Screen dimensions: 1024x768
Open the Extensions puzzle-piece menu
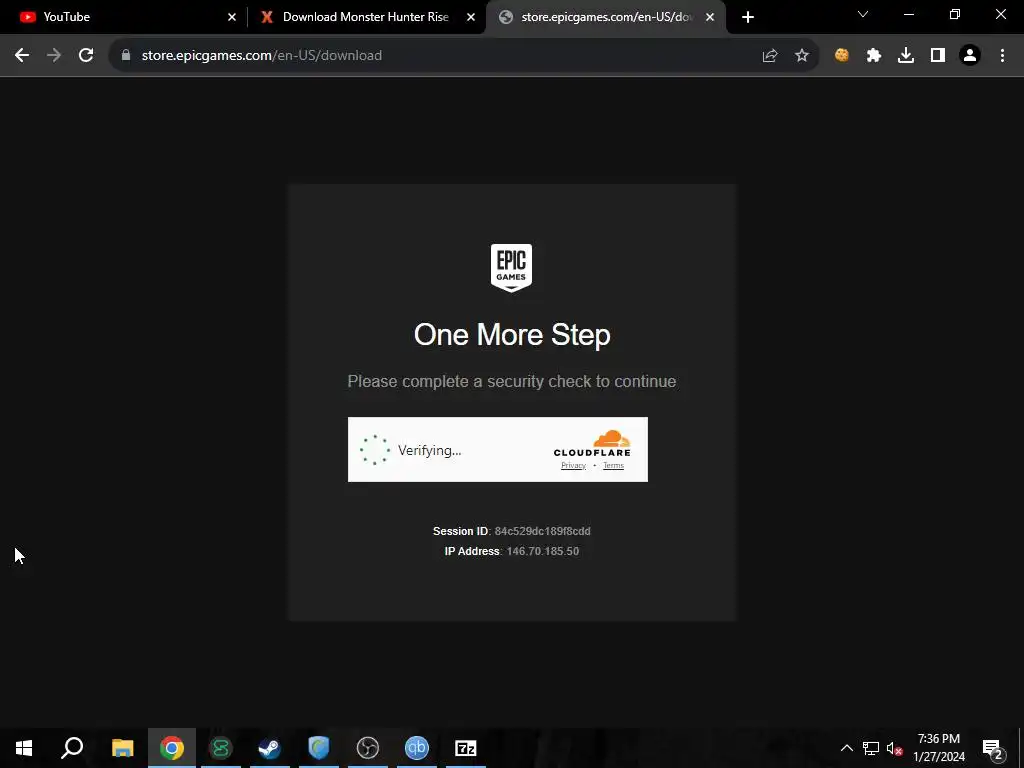pos(874,56)
